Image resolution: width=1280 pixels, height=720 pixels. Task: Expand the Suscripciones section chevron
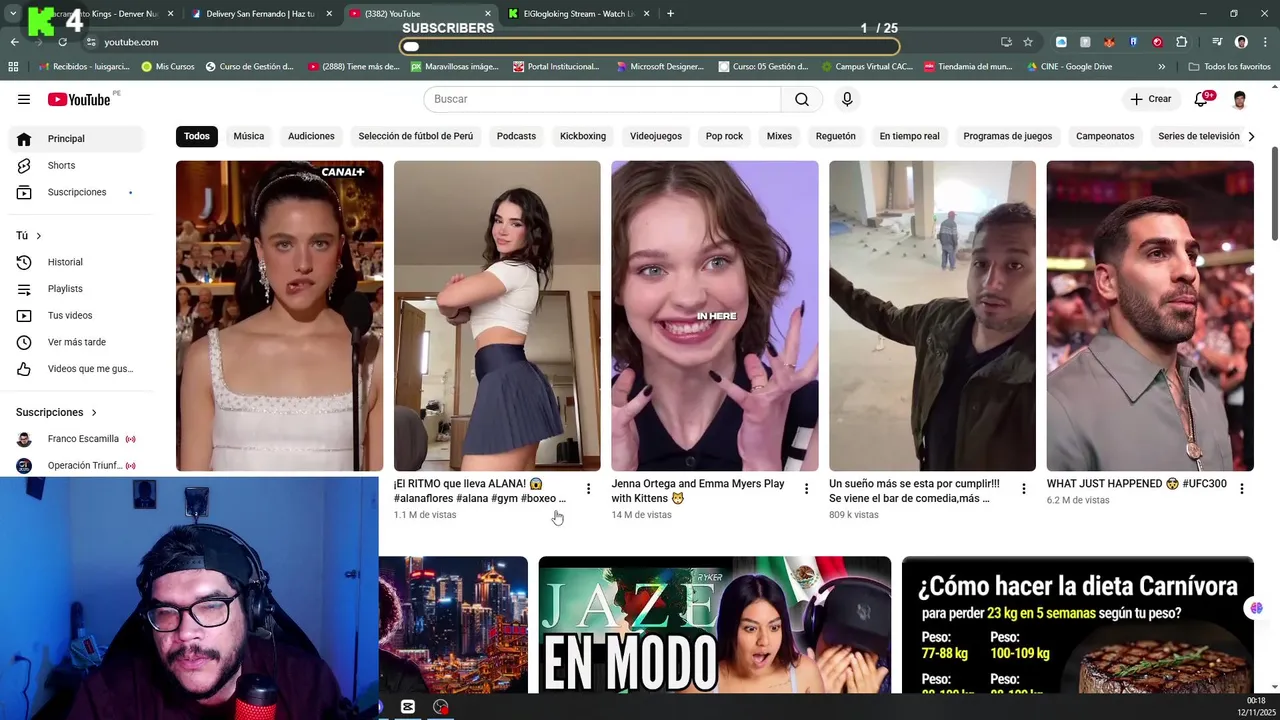[94, 412]
